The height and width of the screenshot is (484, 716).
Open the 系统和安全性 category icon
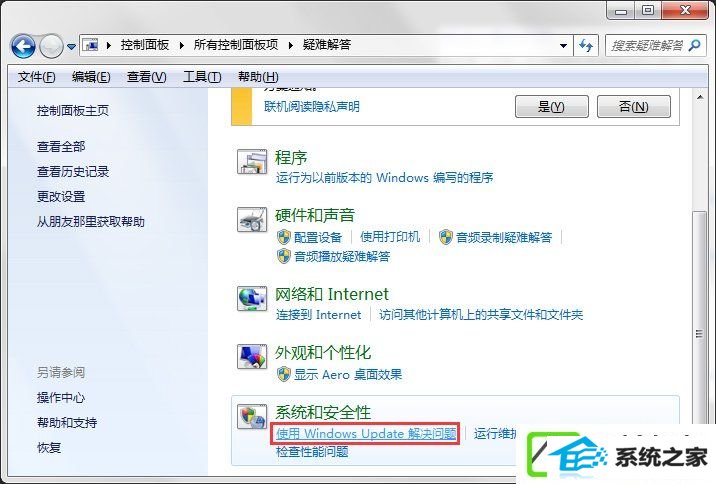pyautogui.click(x=252, y=416)
